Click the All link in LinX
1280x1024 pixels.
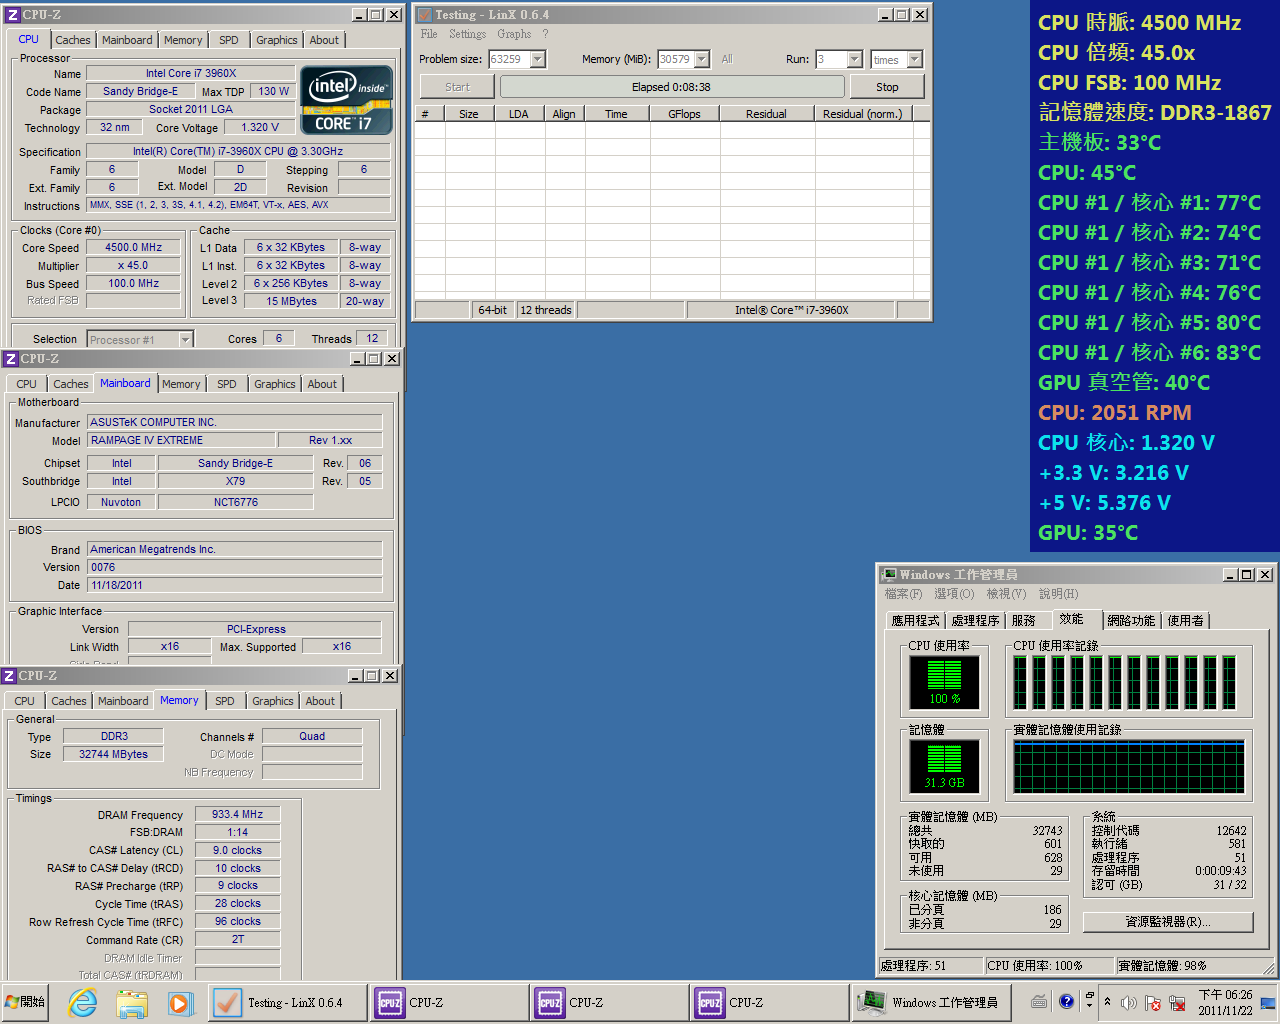[x=727, y=59]
